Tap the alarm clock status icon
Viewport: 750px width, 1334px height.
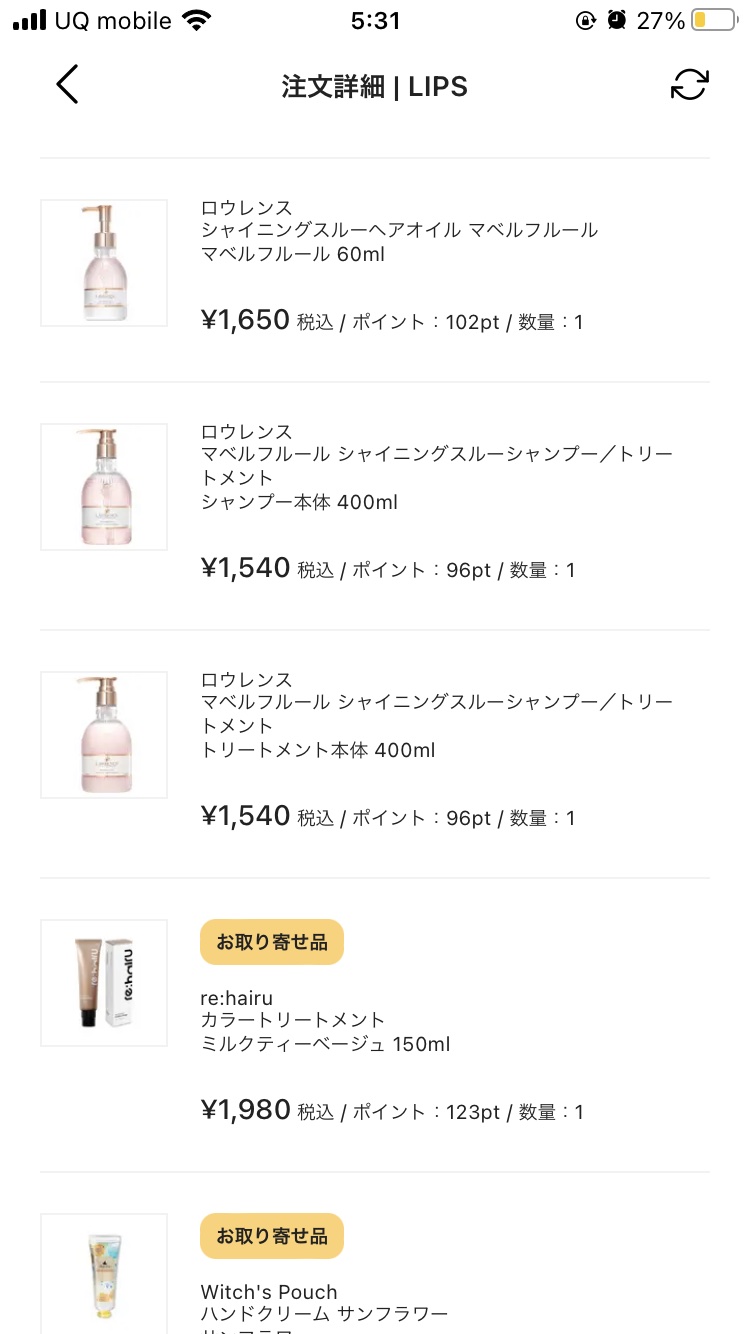point(617,21)
